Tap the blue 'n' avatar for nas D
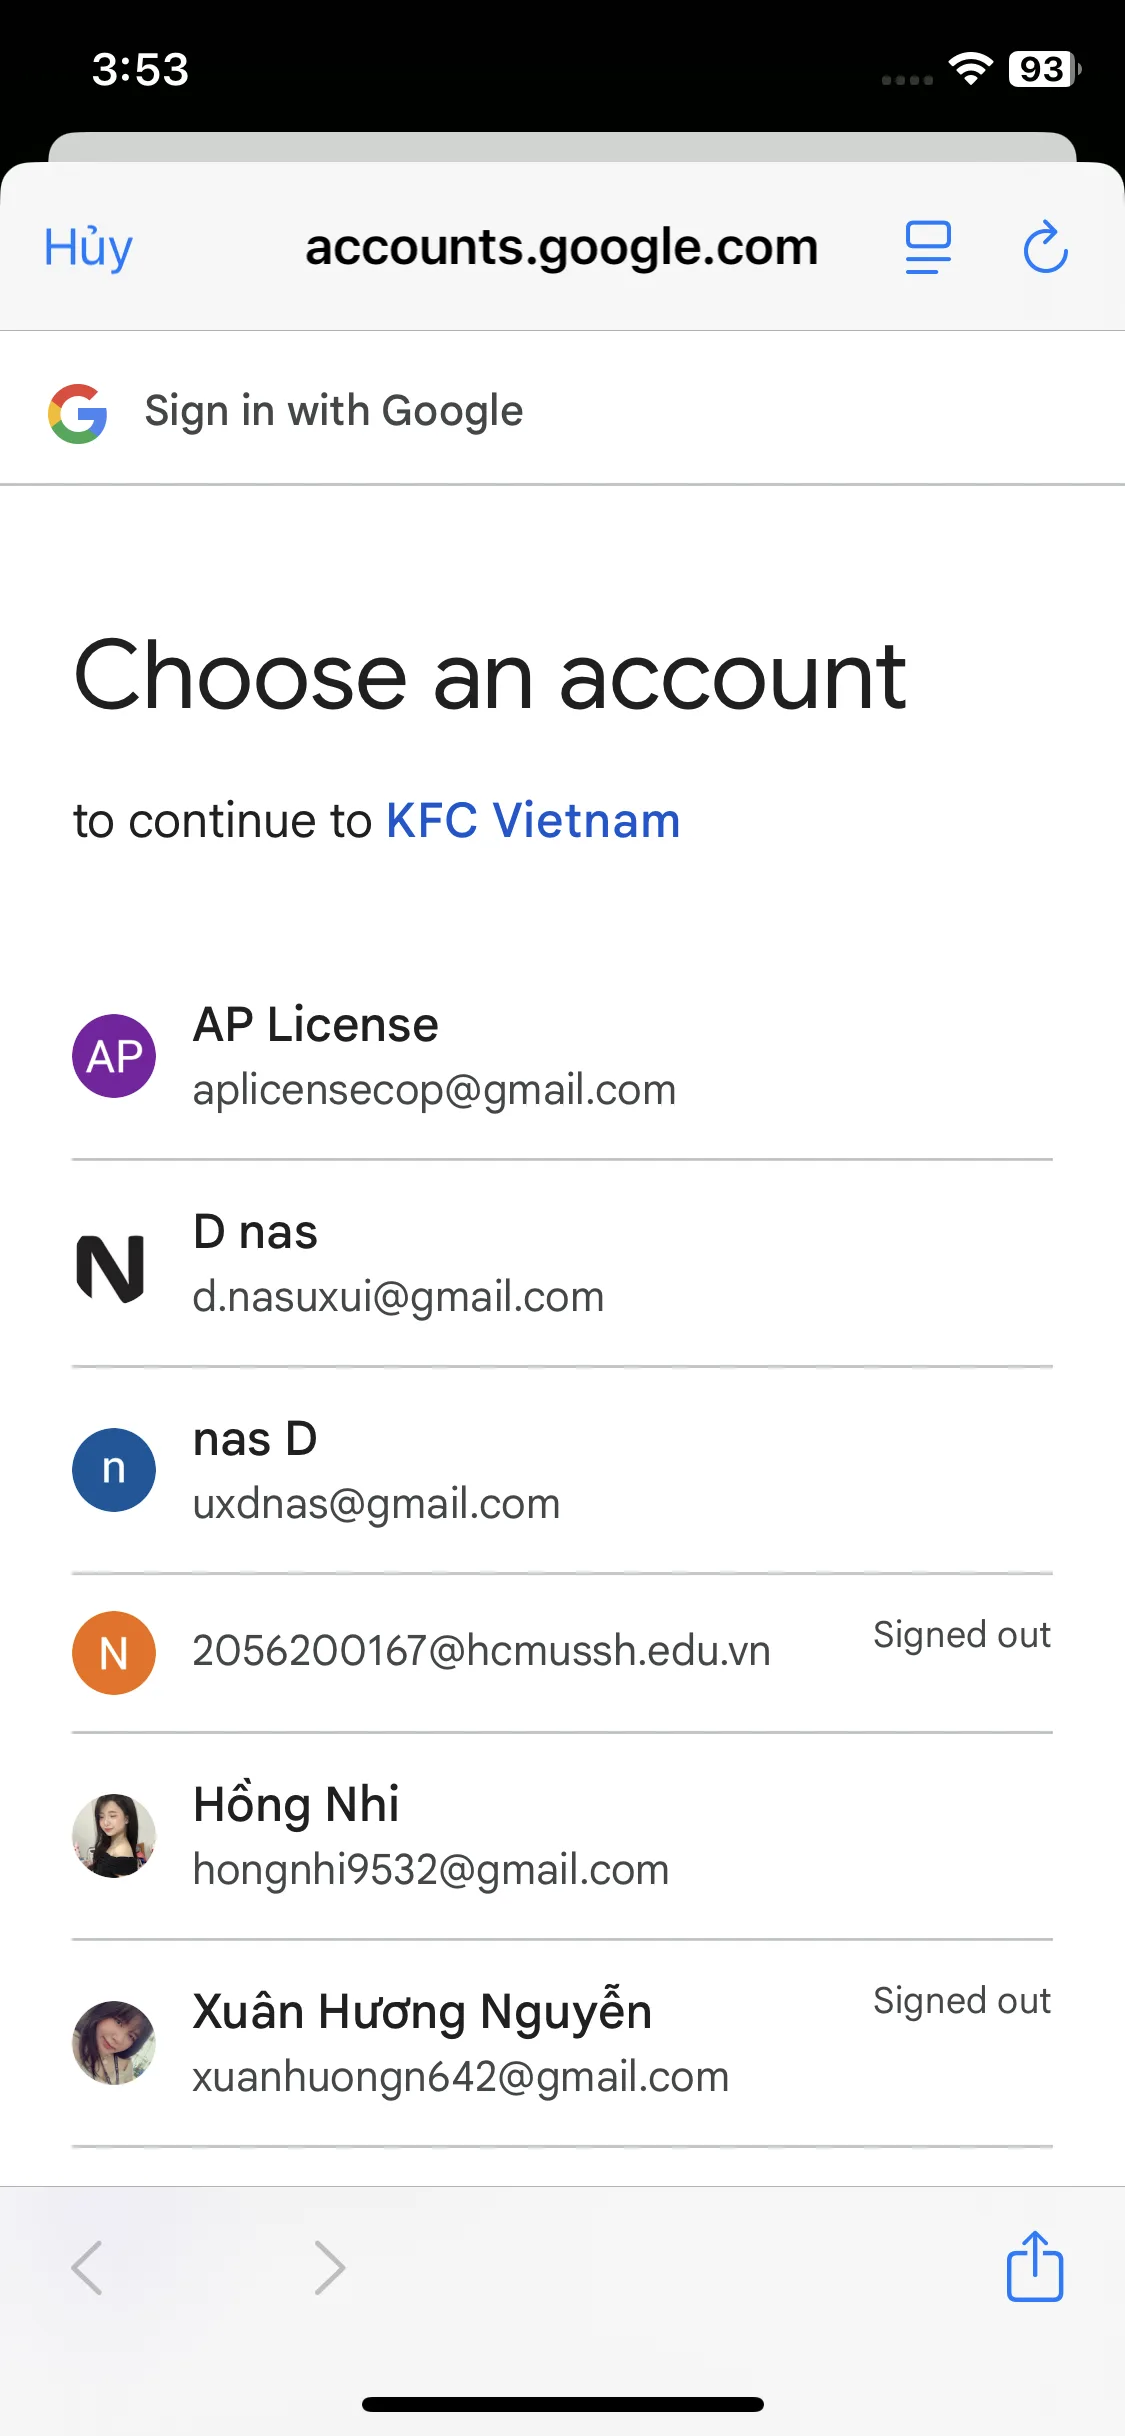This screenshot has width=1125, height=2436. click(x=114, y=1469)
